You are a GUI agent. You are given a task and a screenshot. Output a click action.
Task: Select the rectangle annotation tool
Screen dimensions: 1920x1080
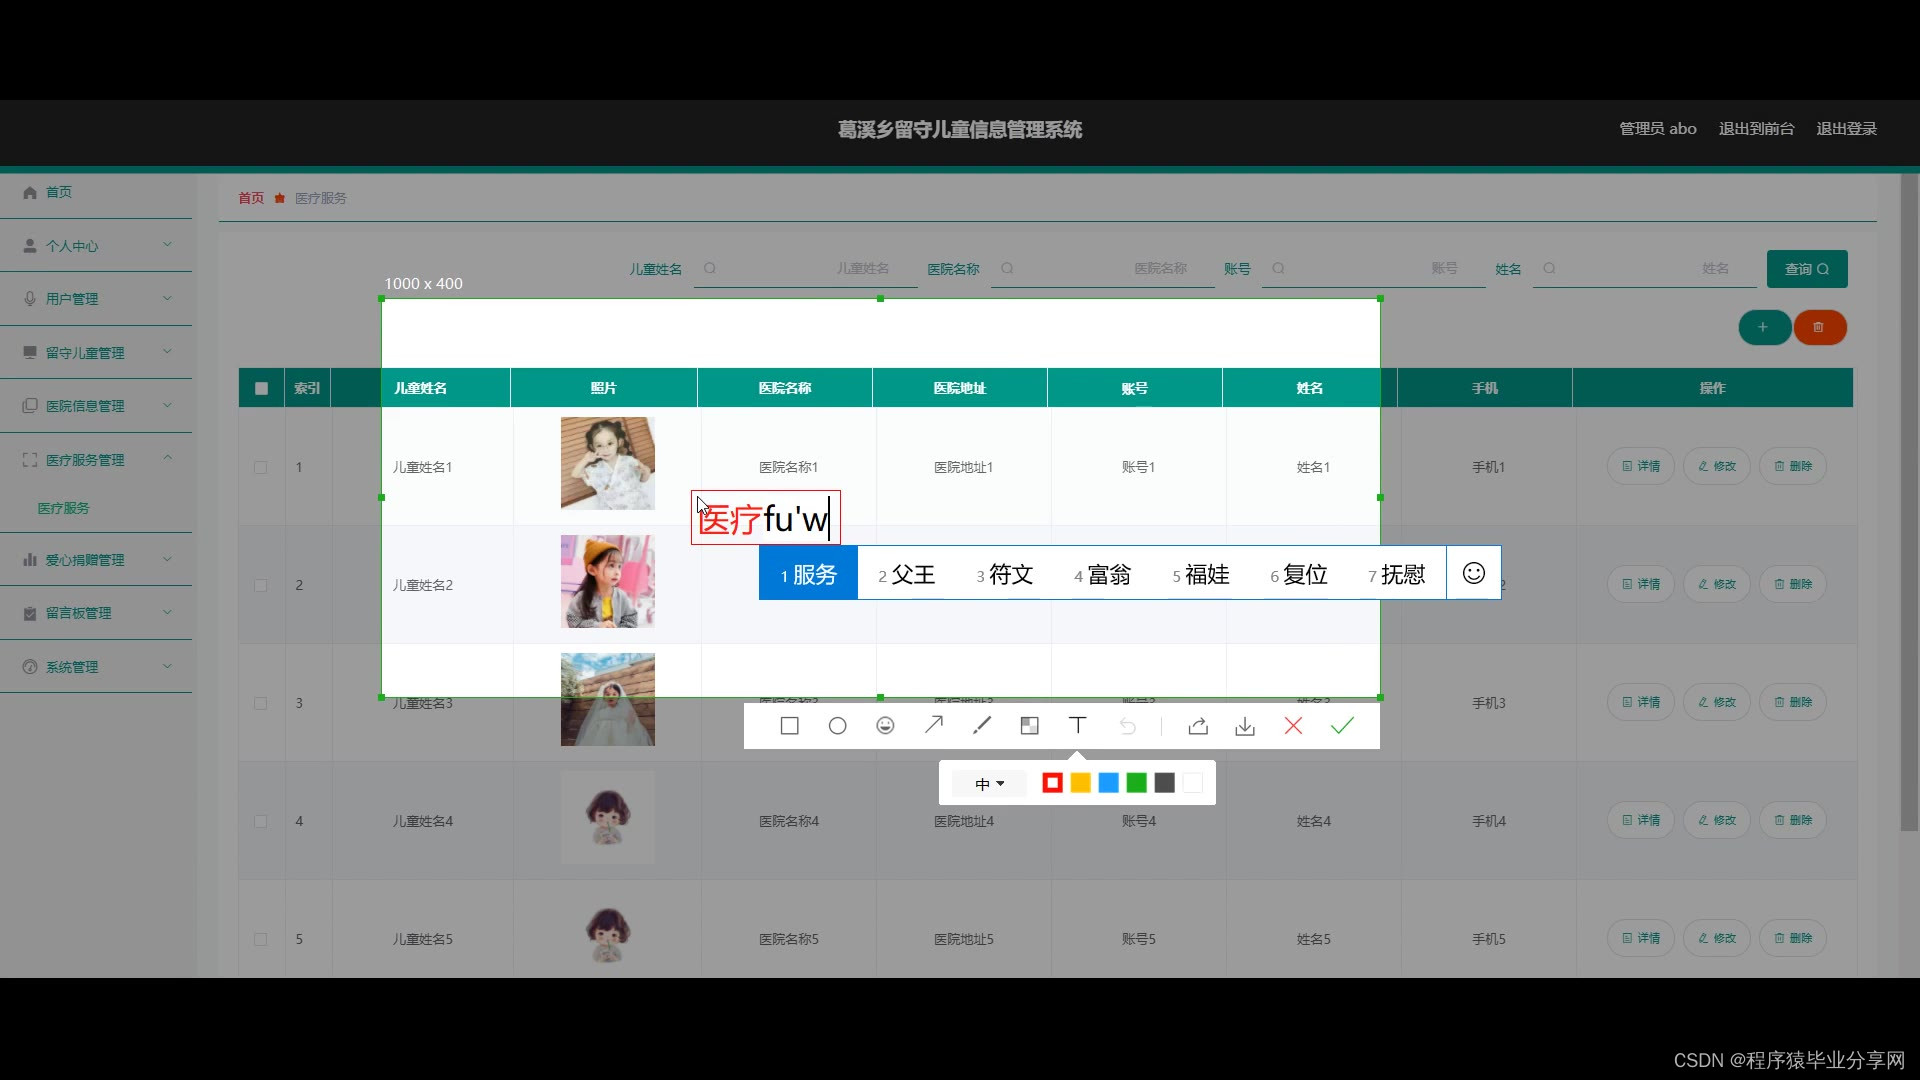tap(789, 726)
